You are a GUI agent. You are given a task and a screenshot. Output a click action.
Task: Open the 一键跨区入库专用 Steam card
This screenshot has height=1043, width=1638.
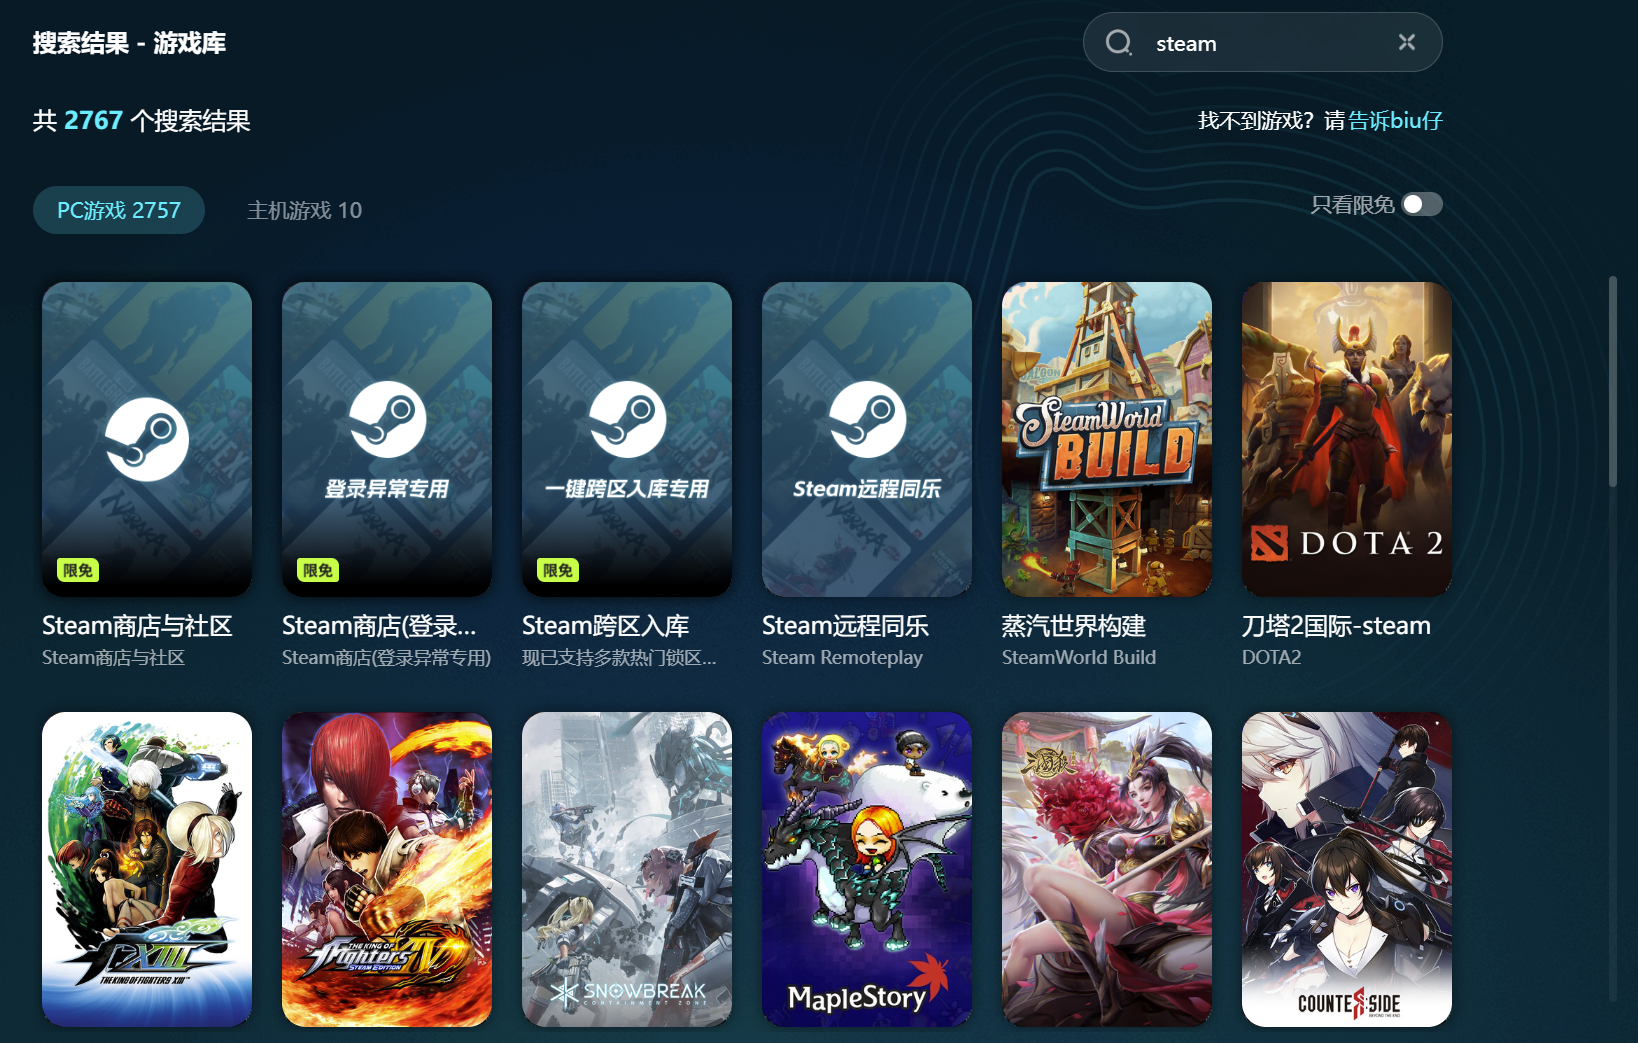pyautogui.click(x=627, y=438)
